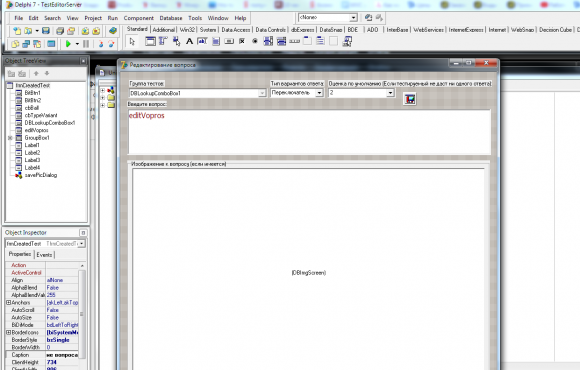This screenshot has height=370, width=580.
Task: Open the Component menu
Action: point(138,18)
